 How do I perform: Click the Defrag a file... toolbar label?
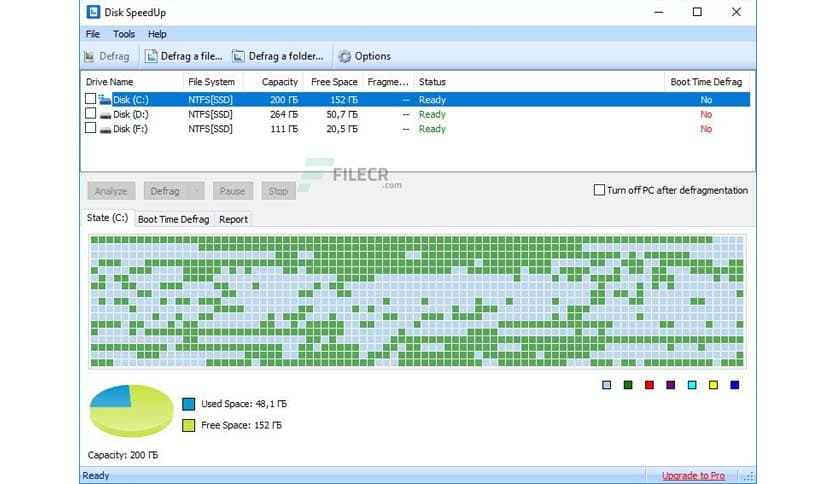[191, 56]
